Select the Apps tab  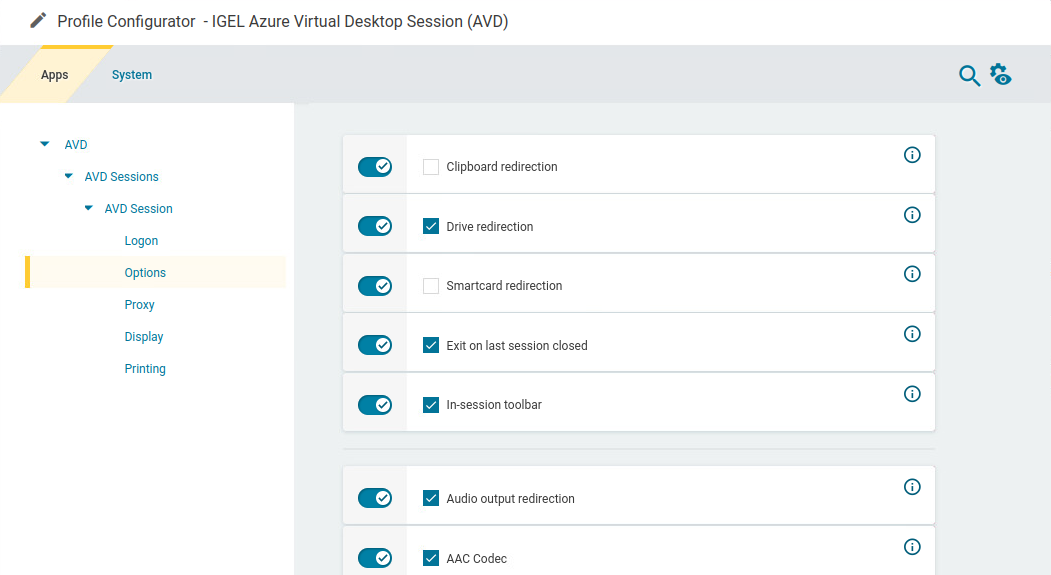click(55, 75)
